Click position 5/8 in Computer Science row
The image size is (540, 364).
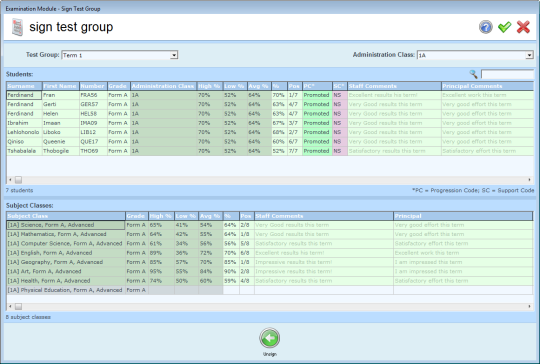coord(247,244)
